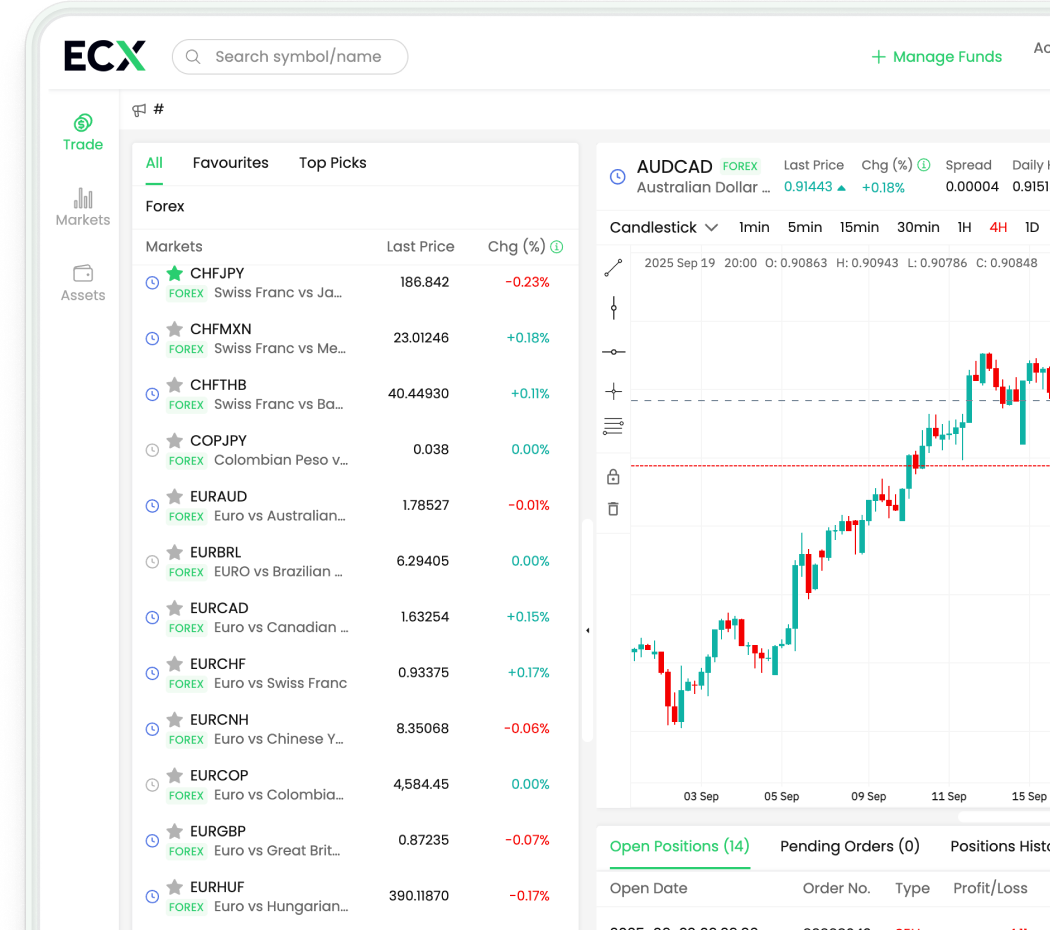
Task: Select the vertical line drawing tool
Action: click(x=613, y=308)
